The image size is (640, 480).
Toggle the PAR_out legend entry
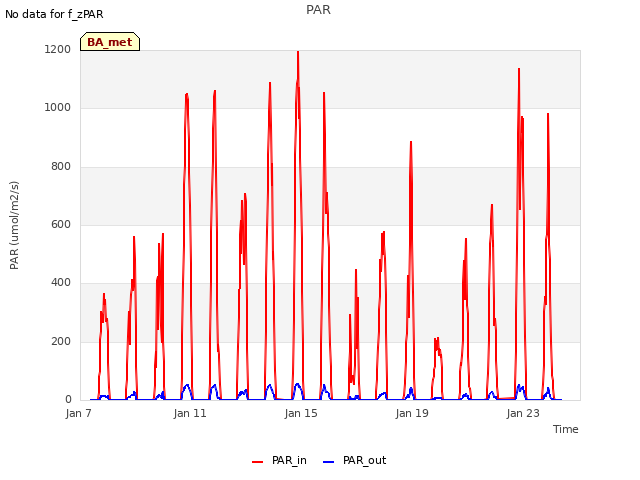click(354, 461)
